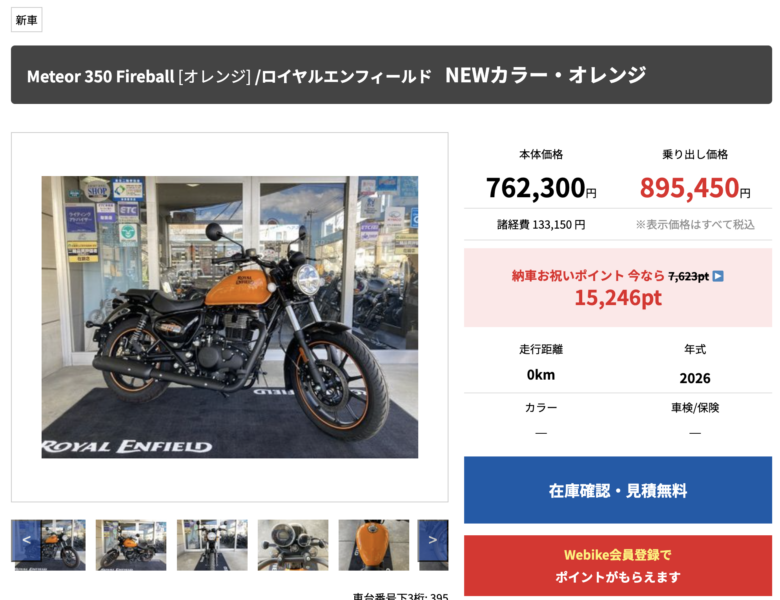Screen dimensions: 780x600
Task: Click the 諸経費 133,150円 text
Action: point(541,225)
